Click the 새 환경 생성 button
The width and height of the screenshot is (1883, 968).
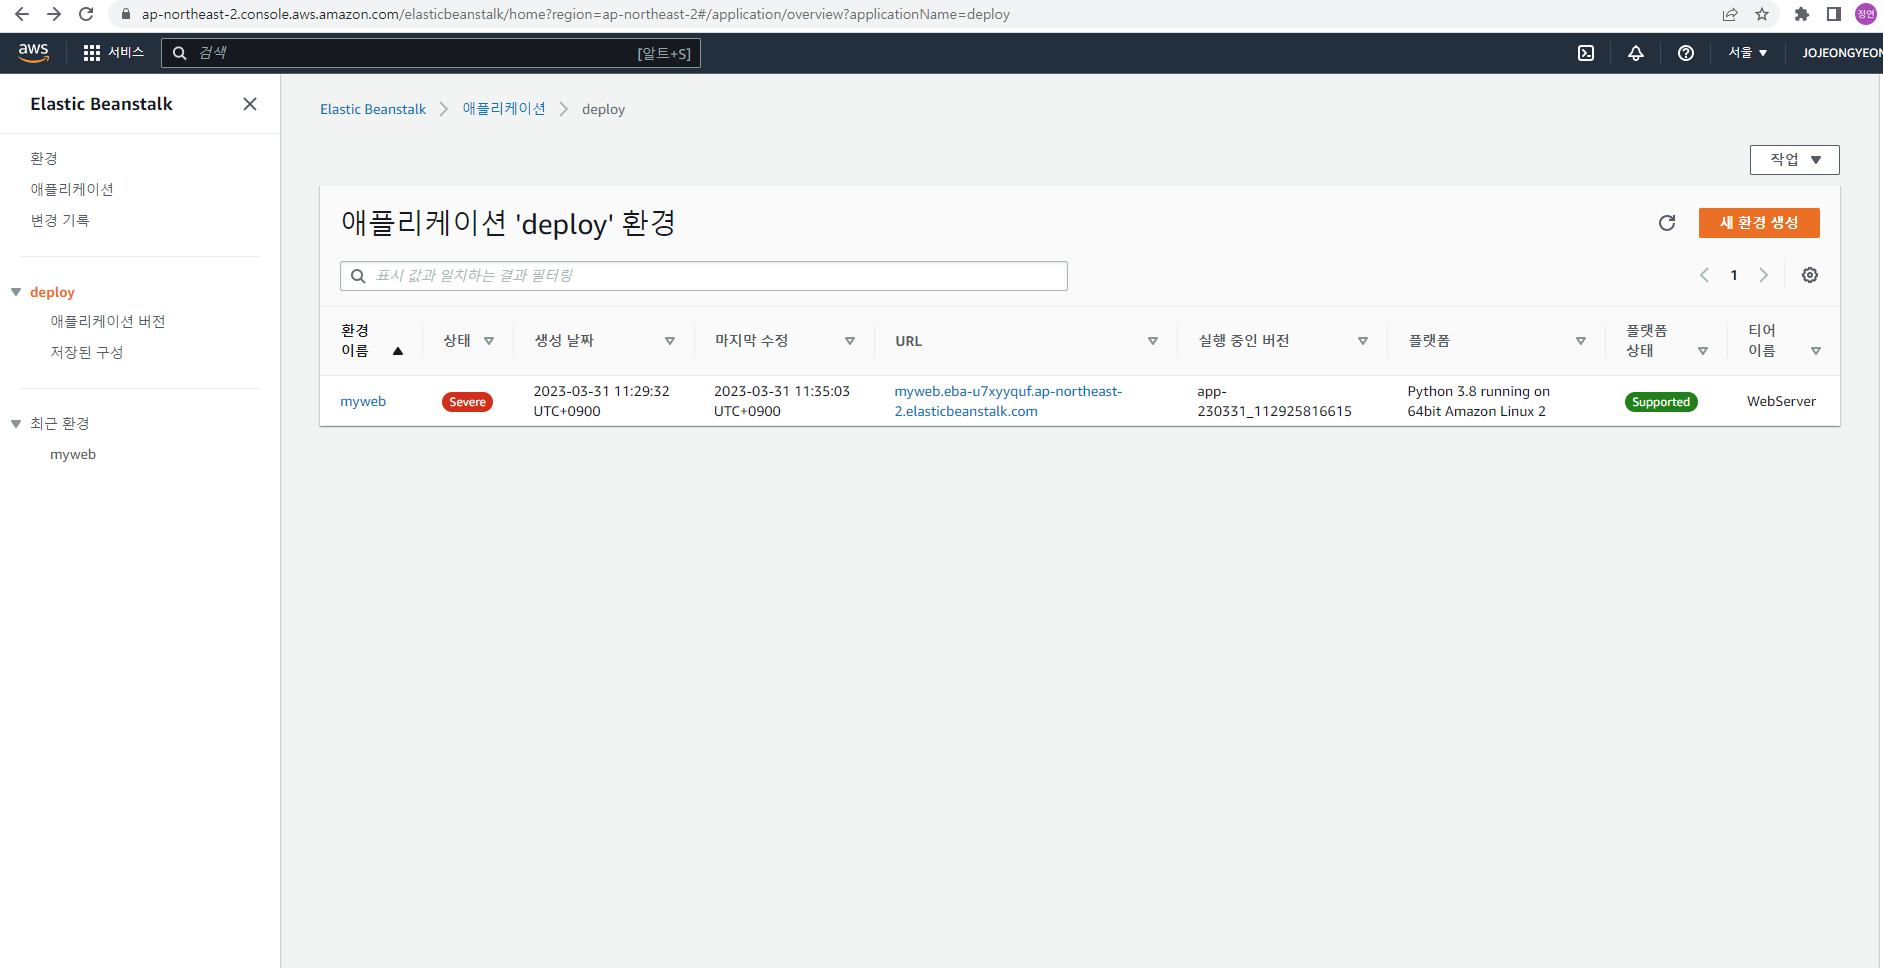point(1759,223)
